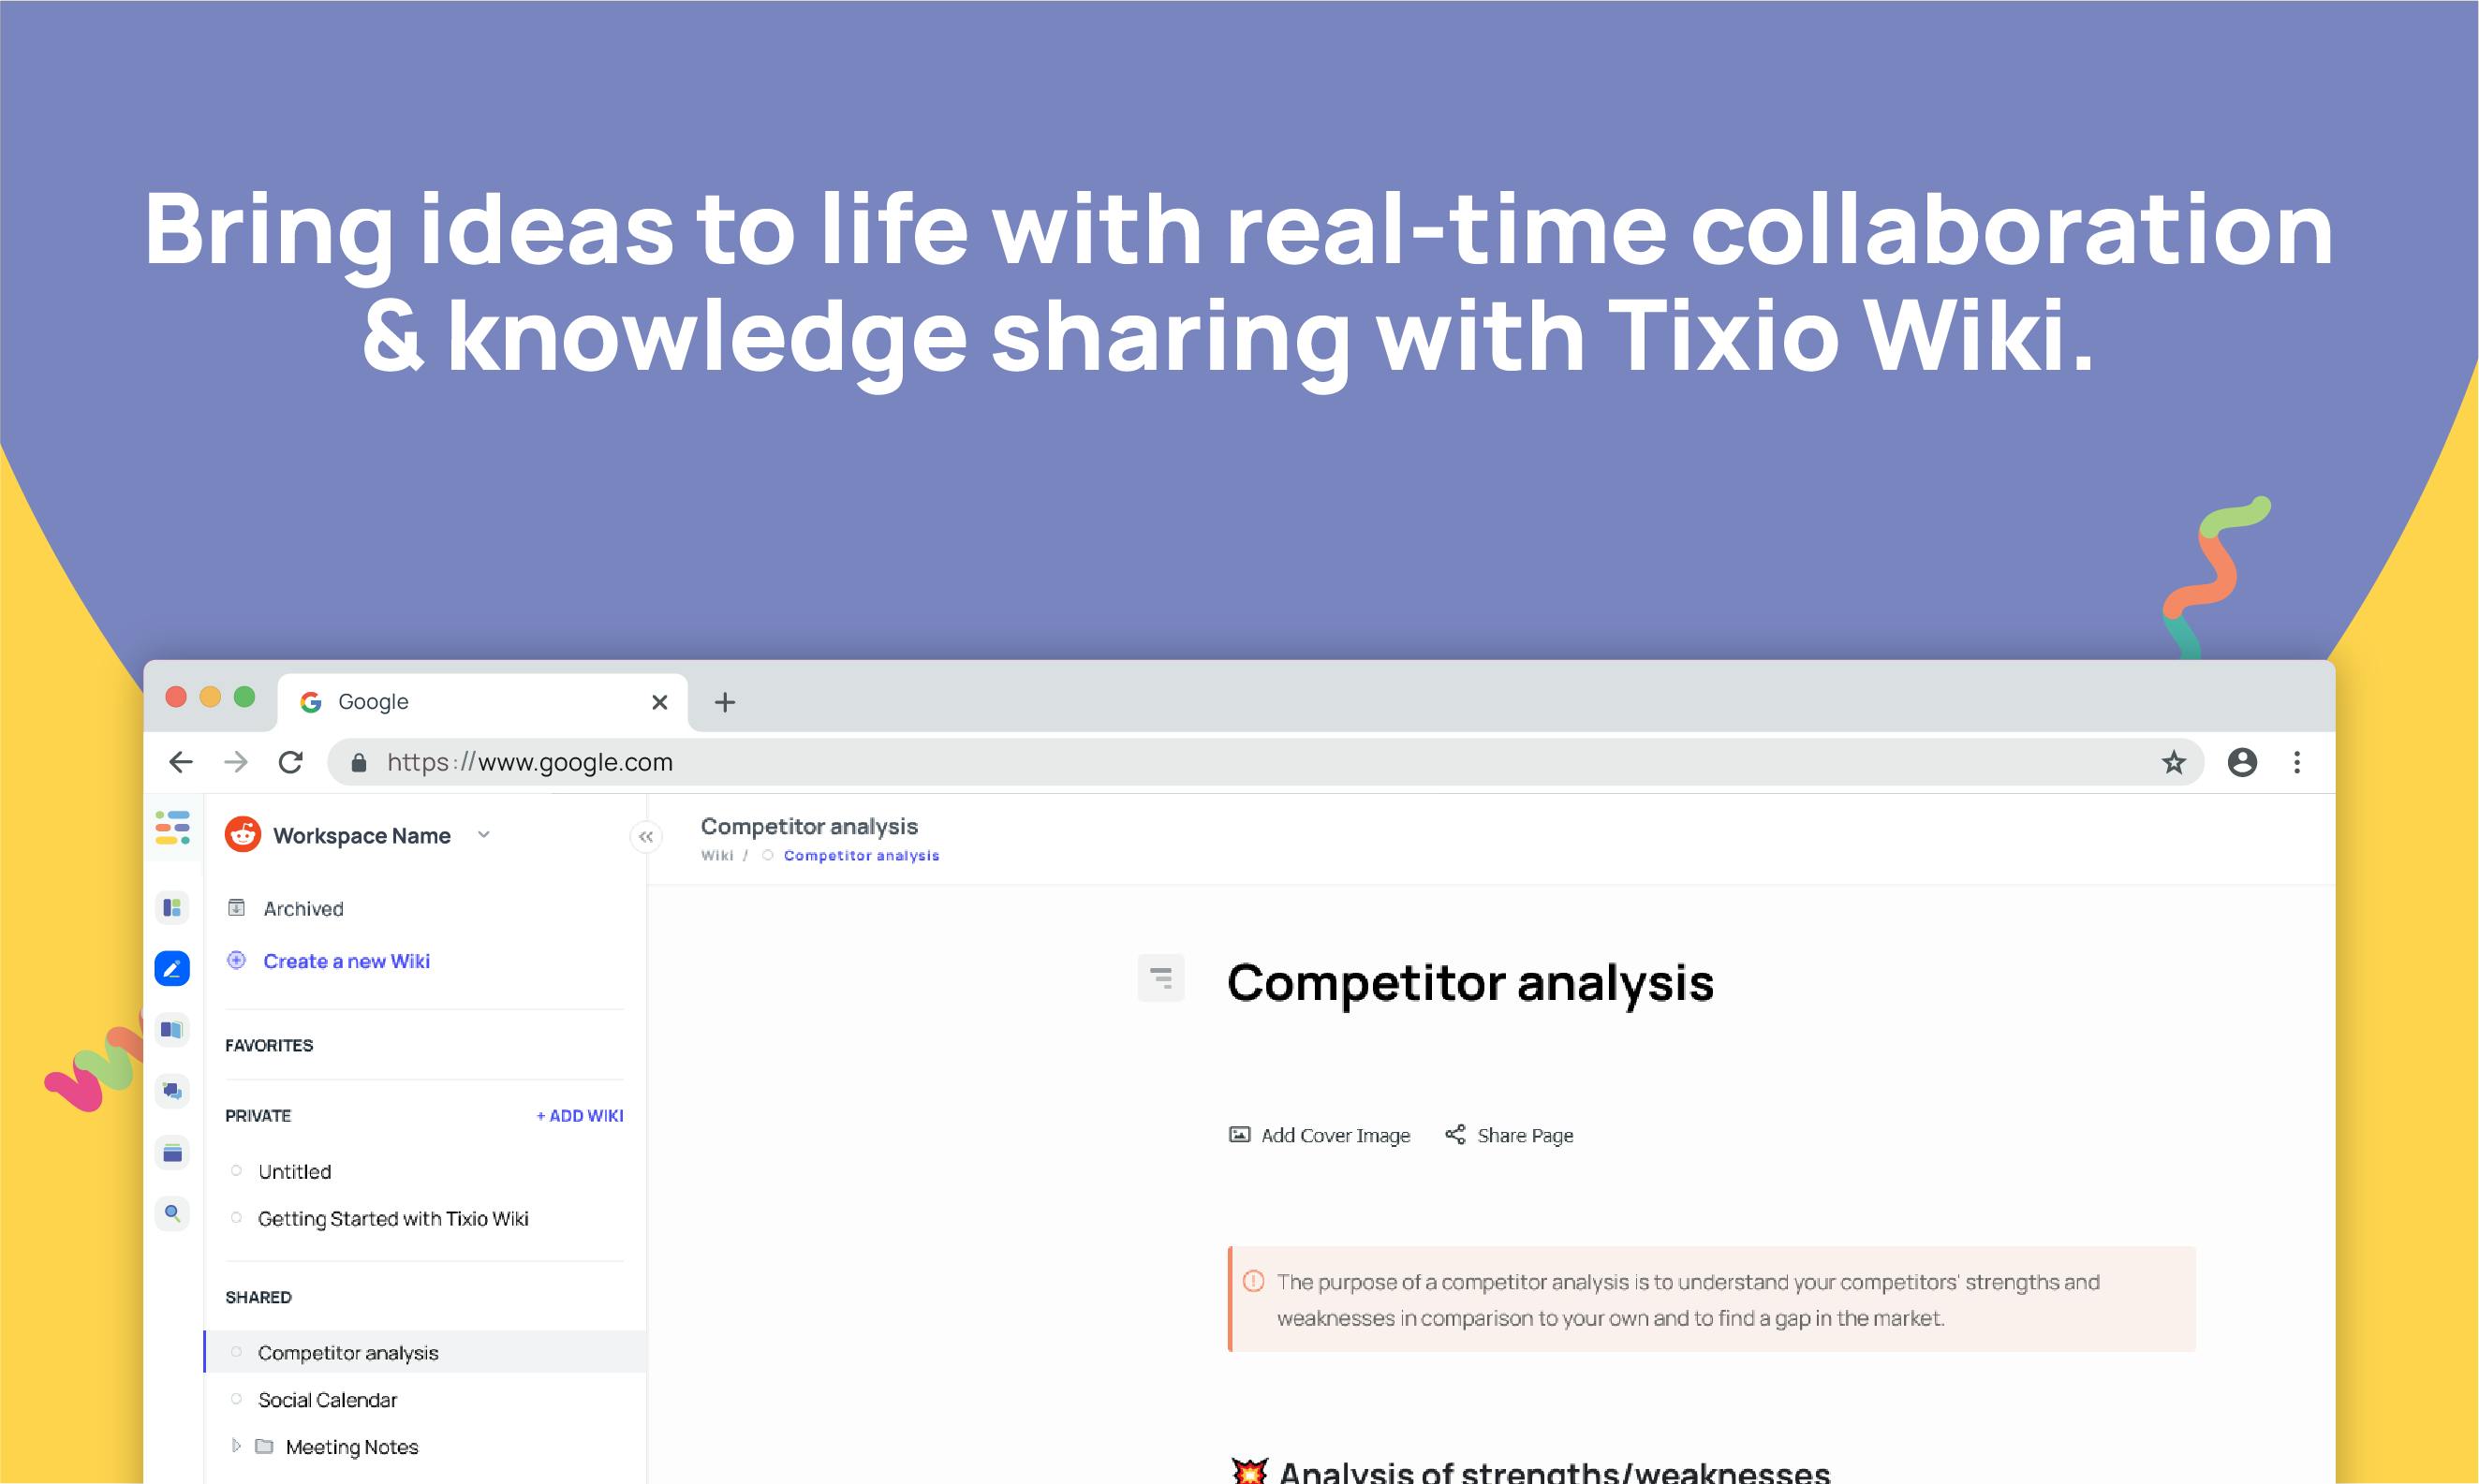Image resolution: width=2479 pixels, height=1484 pixels.
Task: Click the PRIVATE section header
Action: [x=258, y=1116]
